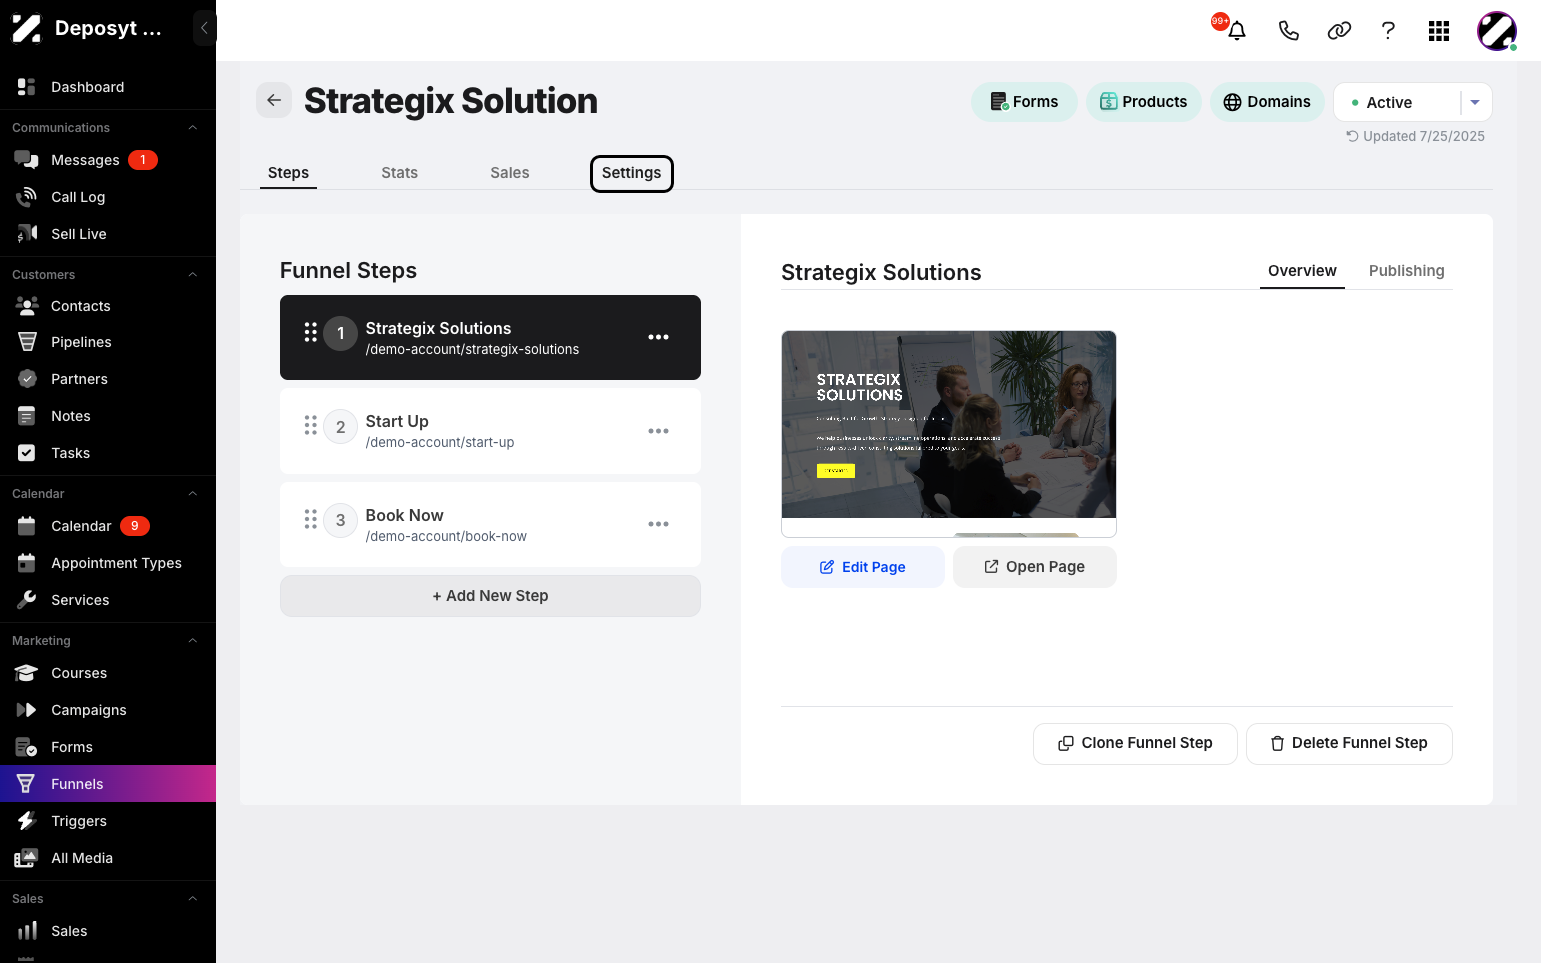Collapse the Customers section
The height and width of the screenshot is (963, 1541).
tap(193, 275)
